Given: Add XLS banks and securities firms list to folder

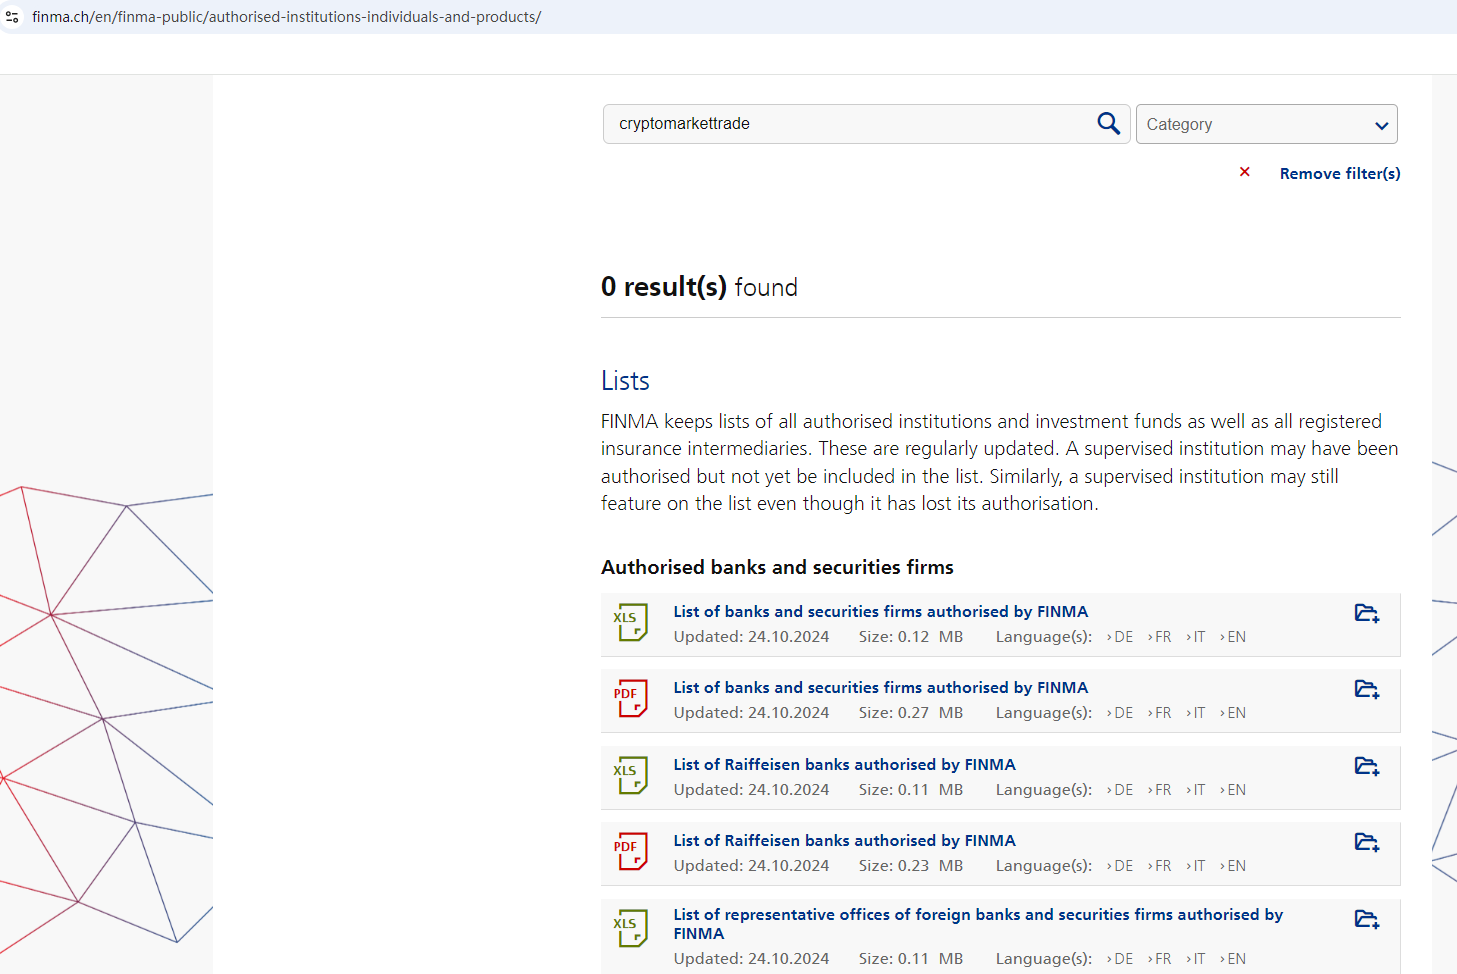Looking at the screenshot, I should [x=1367, y=613].
